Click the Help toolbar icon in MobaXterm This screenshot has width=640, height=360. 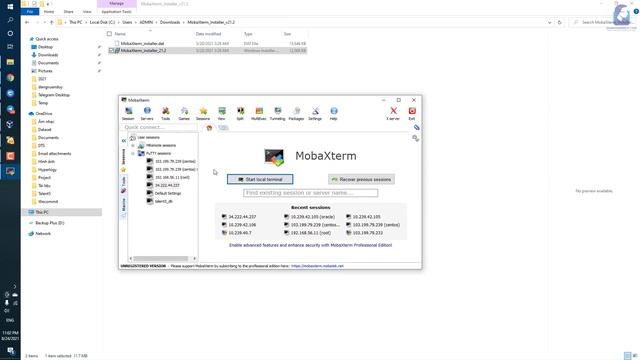tap(333, 113)
